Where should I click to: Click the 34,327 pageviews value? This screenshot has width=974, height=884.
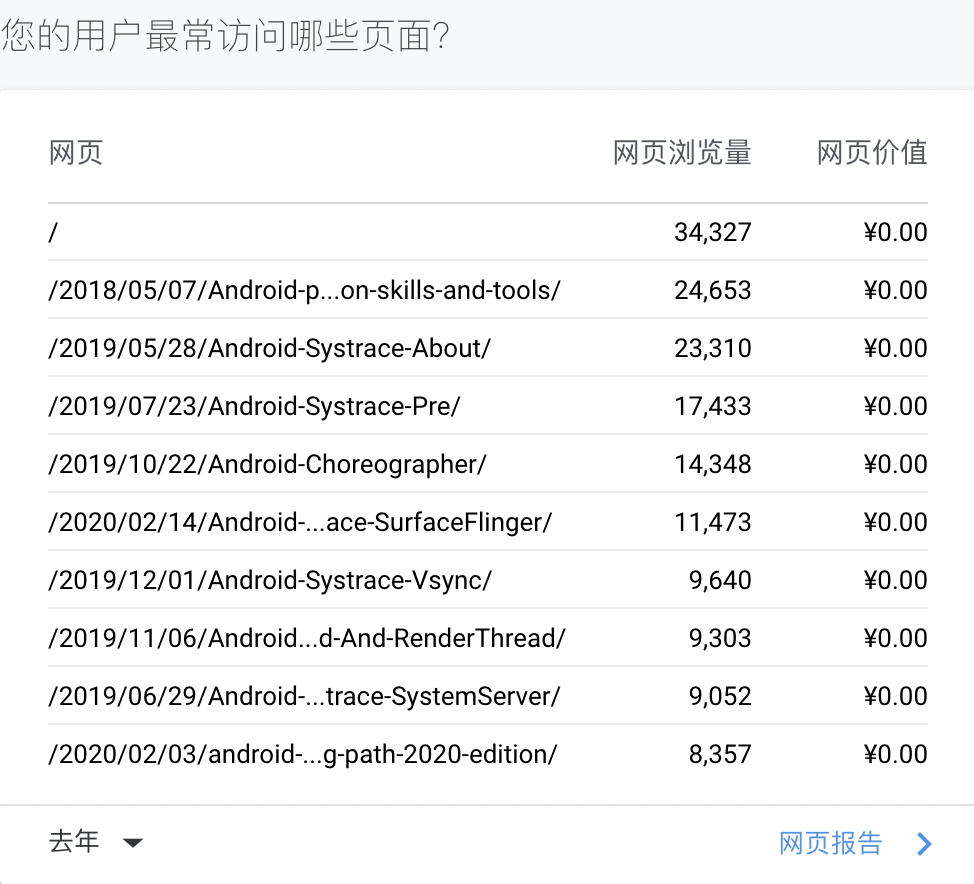[x=712, y=233]
